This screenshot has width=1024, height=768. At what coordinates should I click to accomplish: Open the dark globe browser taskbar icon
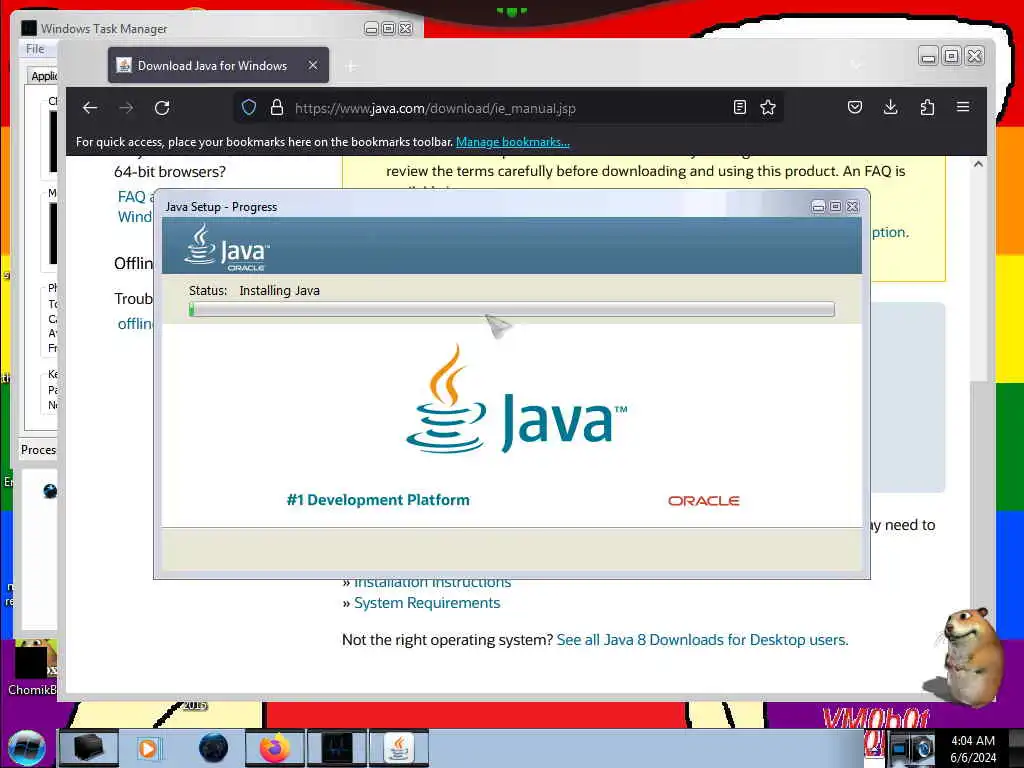pyautogui.click(x=214, y=748)
